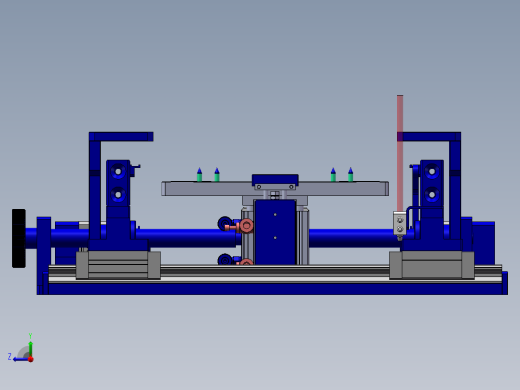Select the right gray linear bearing carriage

pos(432,265)
